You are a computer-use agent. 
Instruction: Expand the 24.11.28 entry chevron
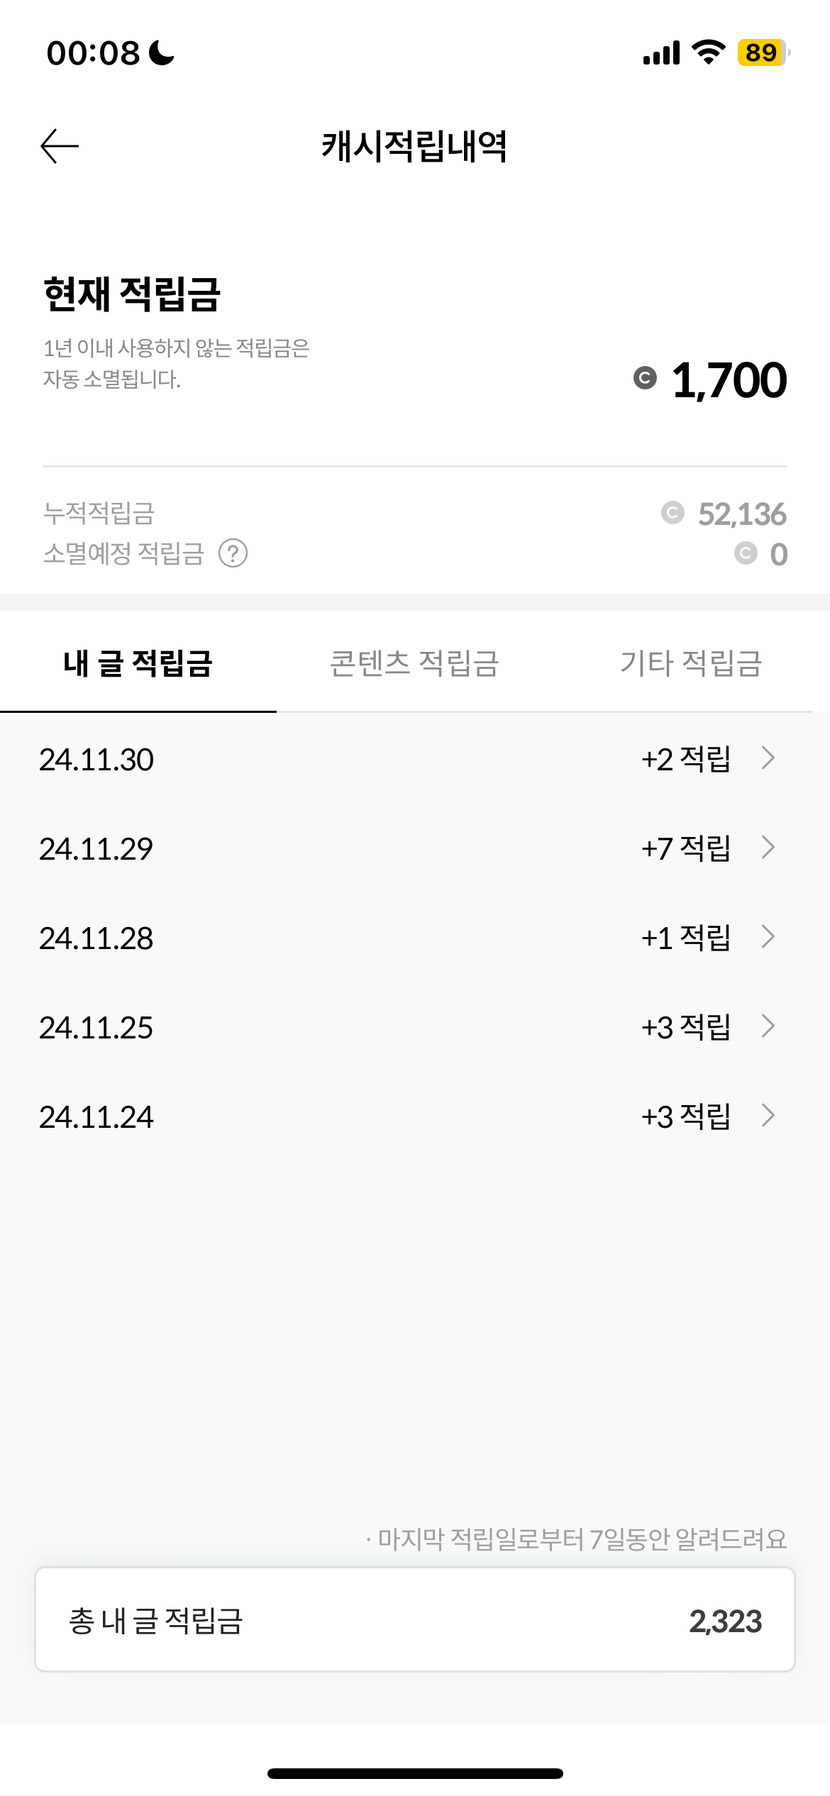pos(768,936)
